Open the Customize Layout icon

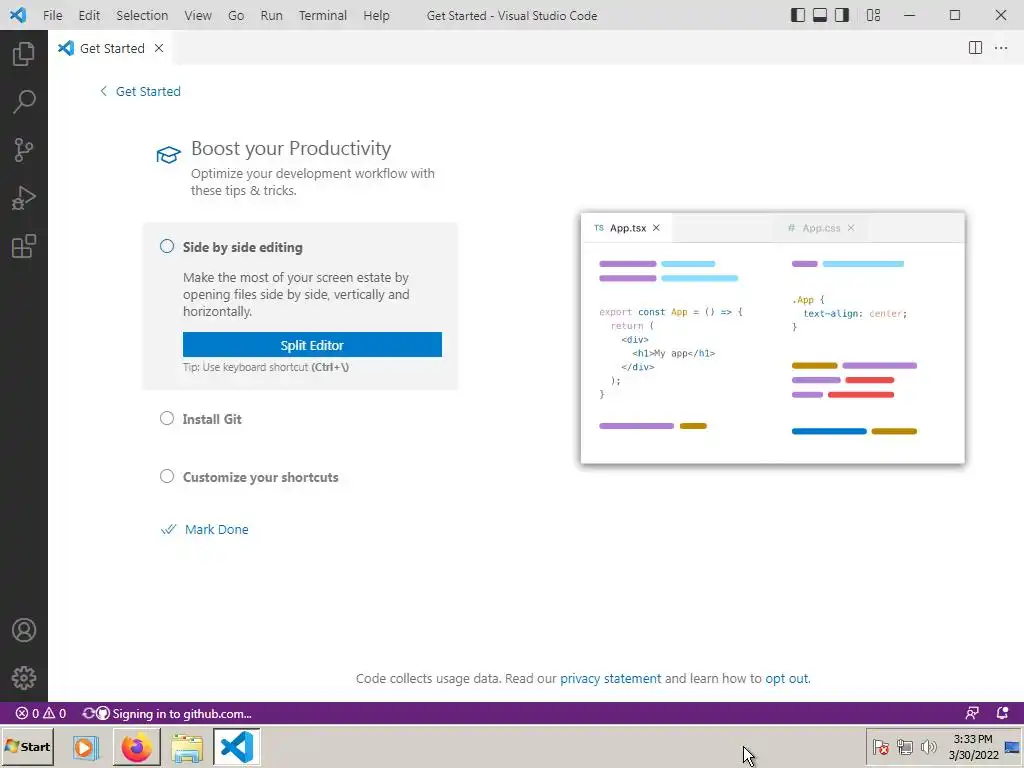pyautogui.click(x=873, y=15)
